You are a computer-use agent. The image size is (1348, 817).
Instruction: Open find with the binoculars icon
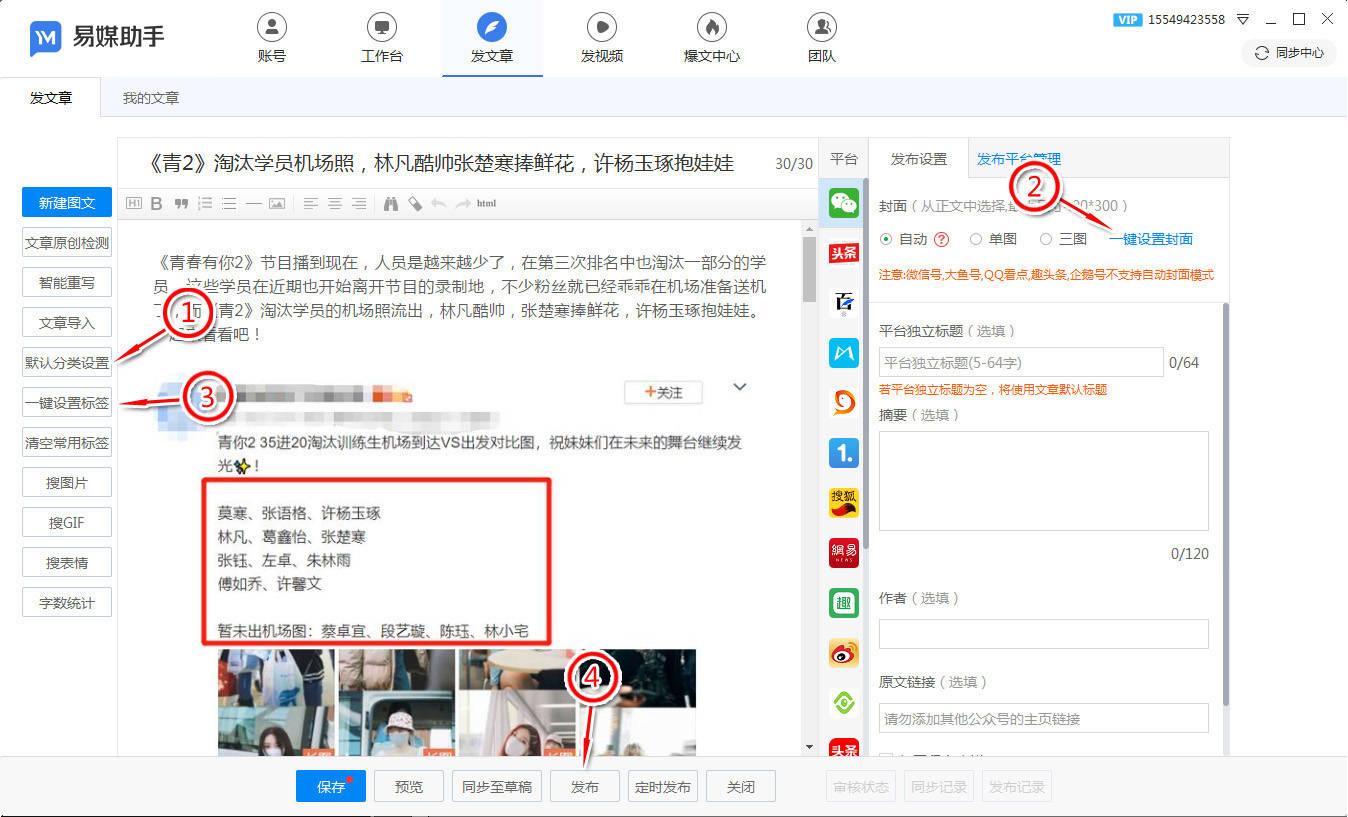pos(391,203)
